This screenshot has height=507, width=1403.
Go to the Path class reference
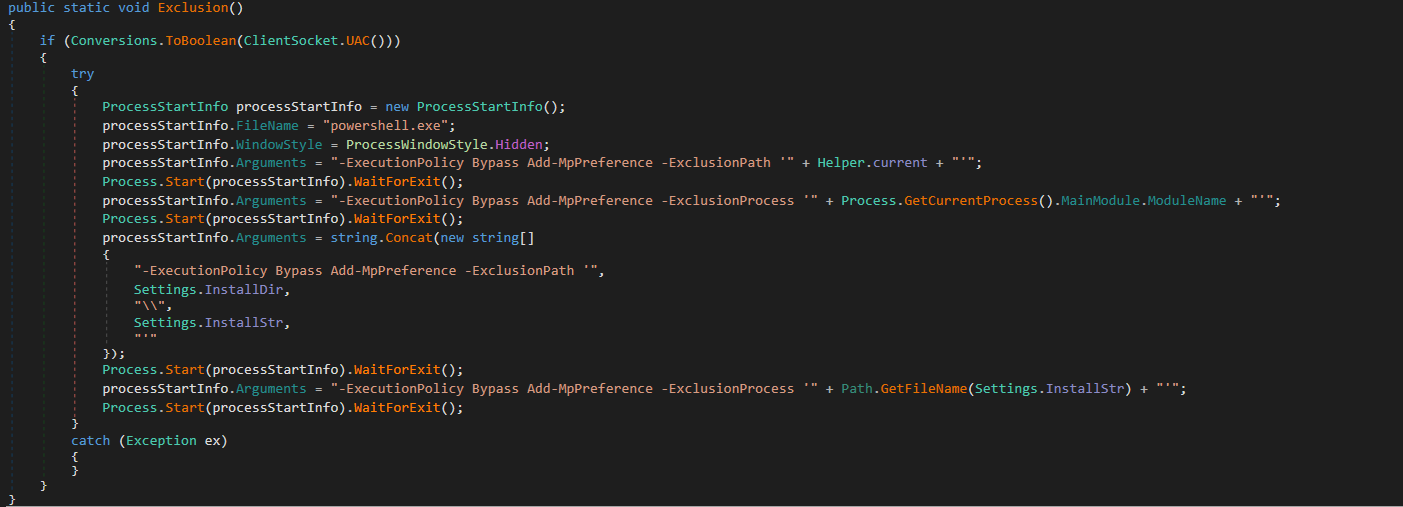pos(857,389)
